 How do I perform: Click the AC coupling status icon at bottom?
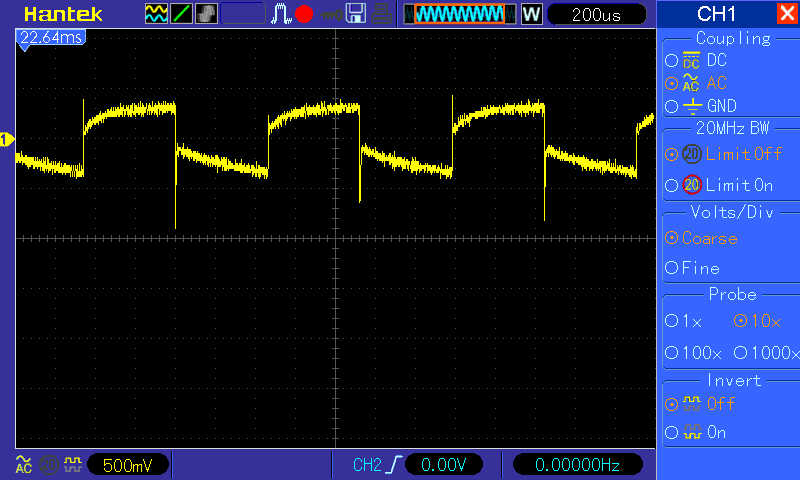click(23, 464)
